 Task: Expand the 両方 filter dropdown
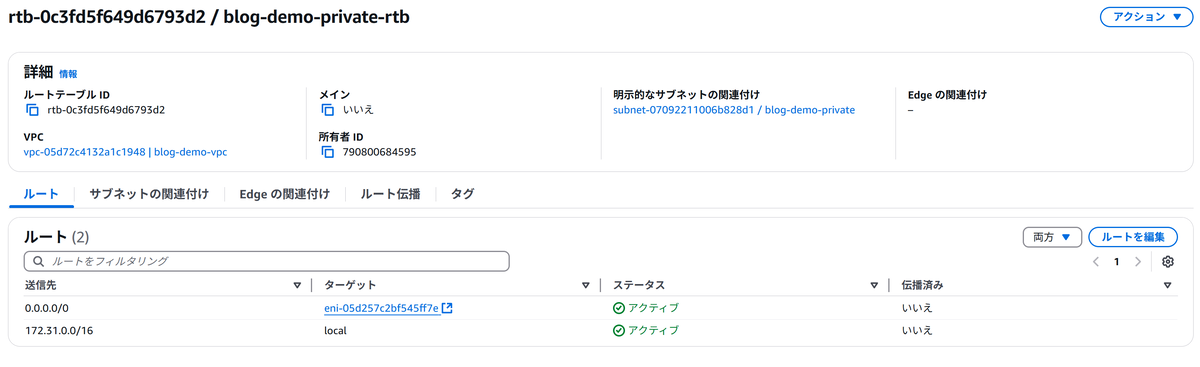[x=1052, y=237]
